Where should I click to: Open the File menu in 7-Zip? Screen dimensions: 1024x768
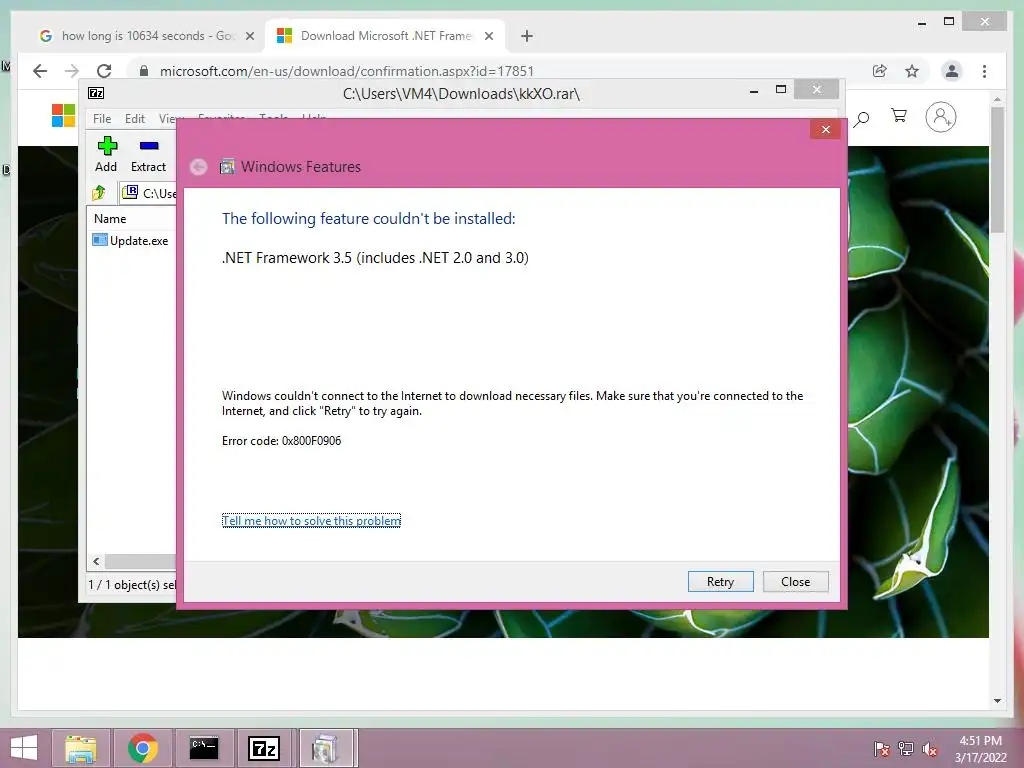pos(102,119)
